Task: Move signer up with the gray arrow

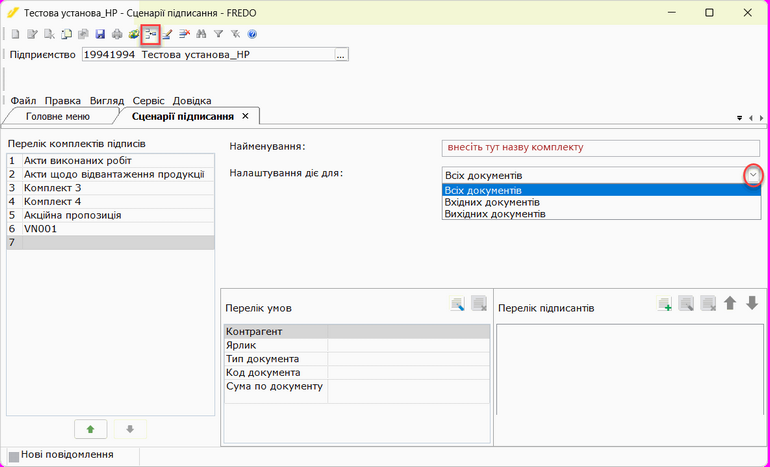Action: pyautogui.click(x=730, y=303)
